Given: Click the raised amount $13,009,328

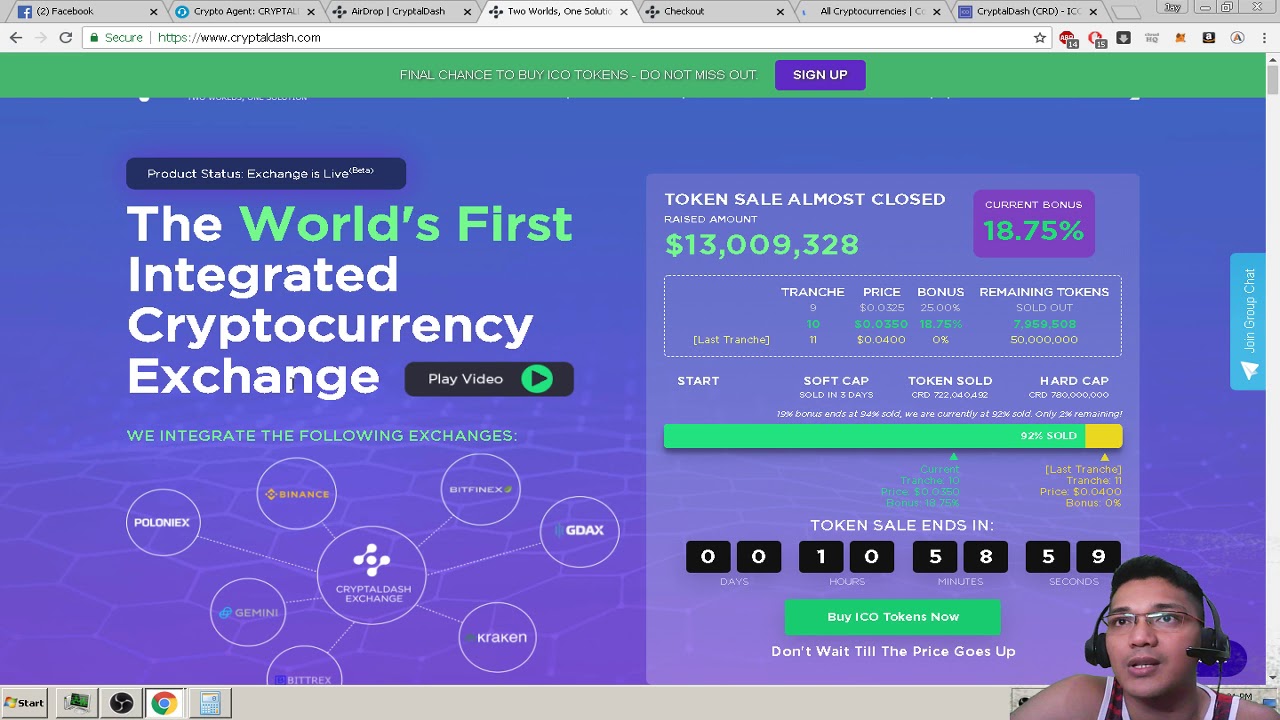Looking at the screenshot, I should tap(761, 245).
